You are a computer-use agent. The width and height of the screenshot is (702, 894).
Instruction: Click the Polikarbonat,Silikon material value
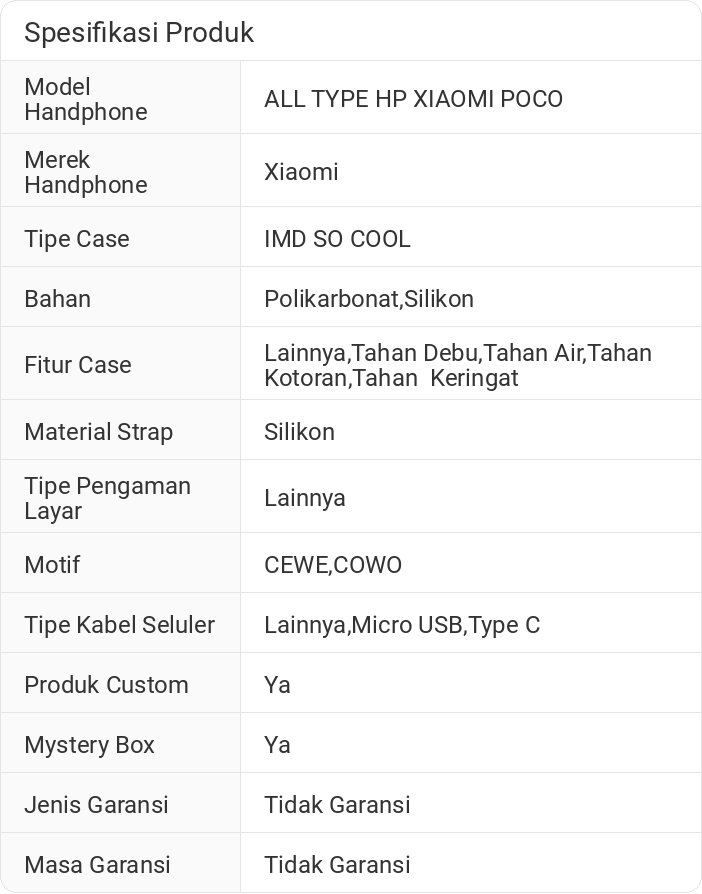coord(369,299)
